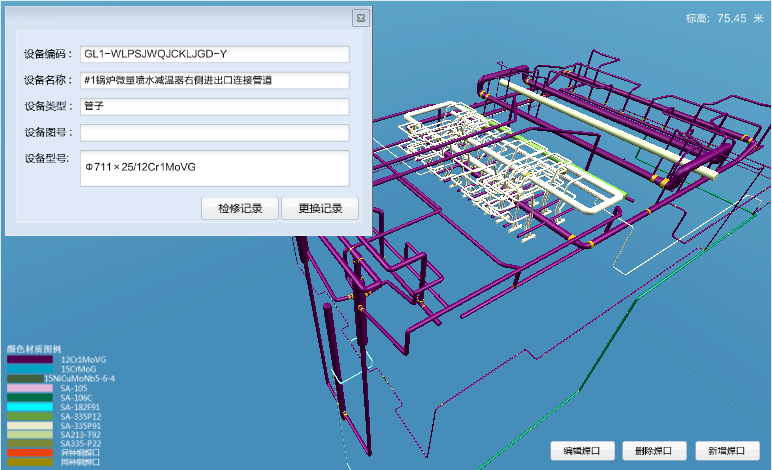
Task: Click the 15CrMoG legend swatch
Action: [x=30, y=369]
